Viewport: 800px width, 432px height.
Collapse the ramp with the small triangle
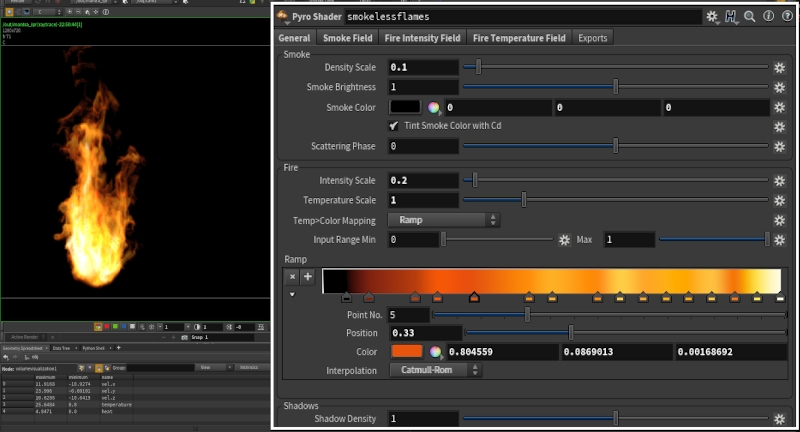(x=293, y=295)
